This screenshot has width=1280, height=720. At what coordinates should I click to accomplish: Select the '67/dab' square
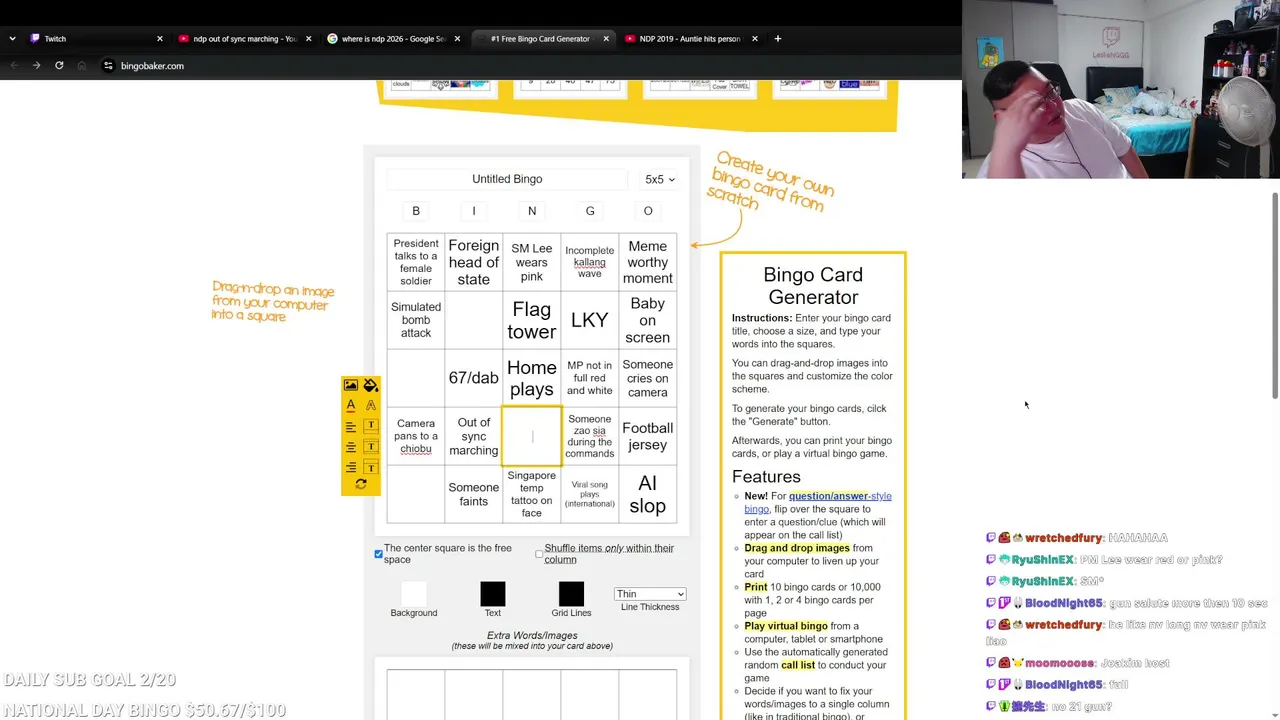pyautogui.click(x=474, y=378)
